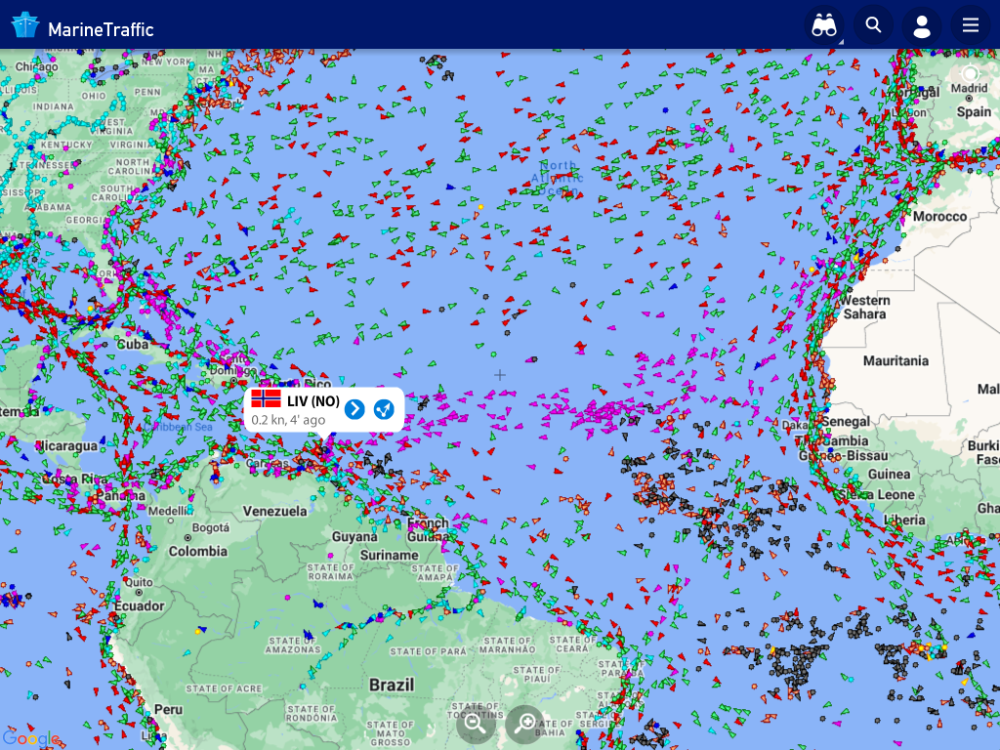Click the Quito city label
This screenshot has height=750, width=1000.
pos(138,582)
